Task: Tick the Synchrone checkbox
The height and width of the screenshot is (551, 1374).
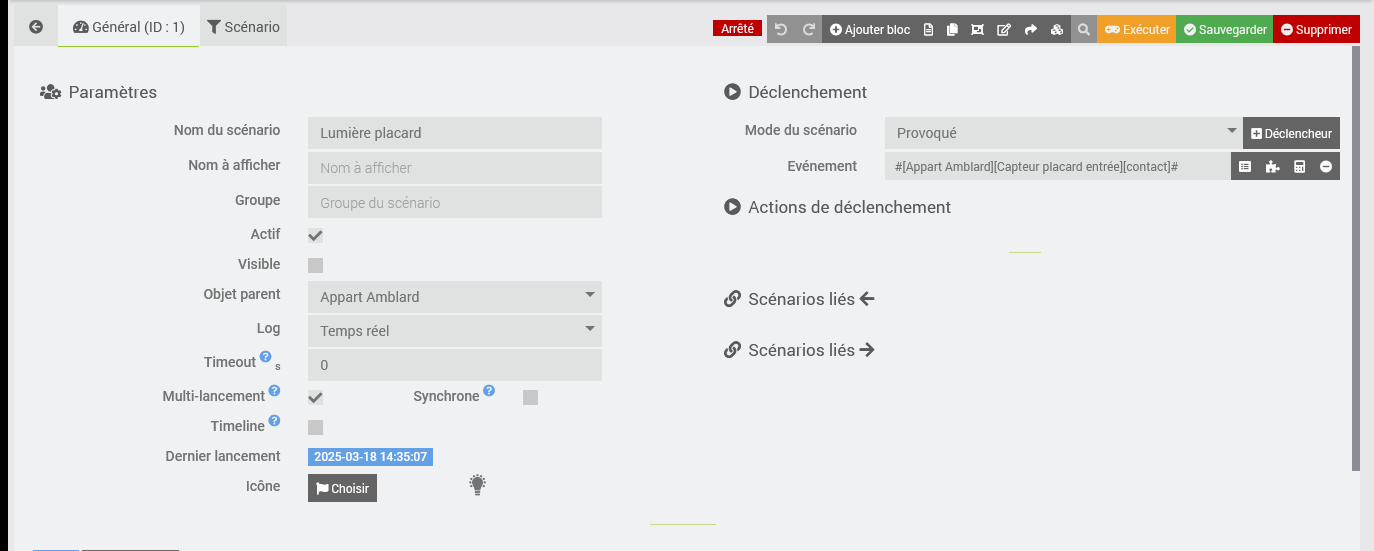Action: pos(530,397)
